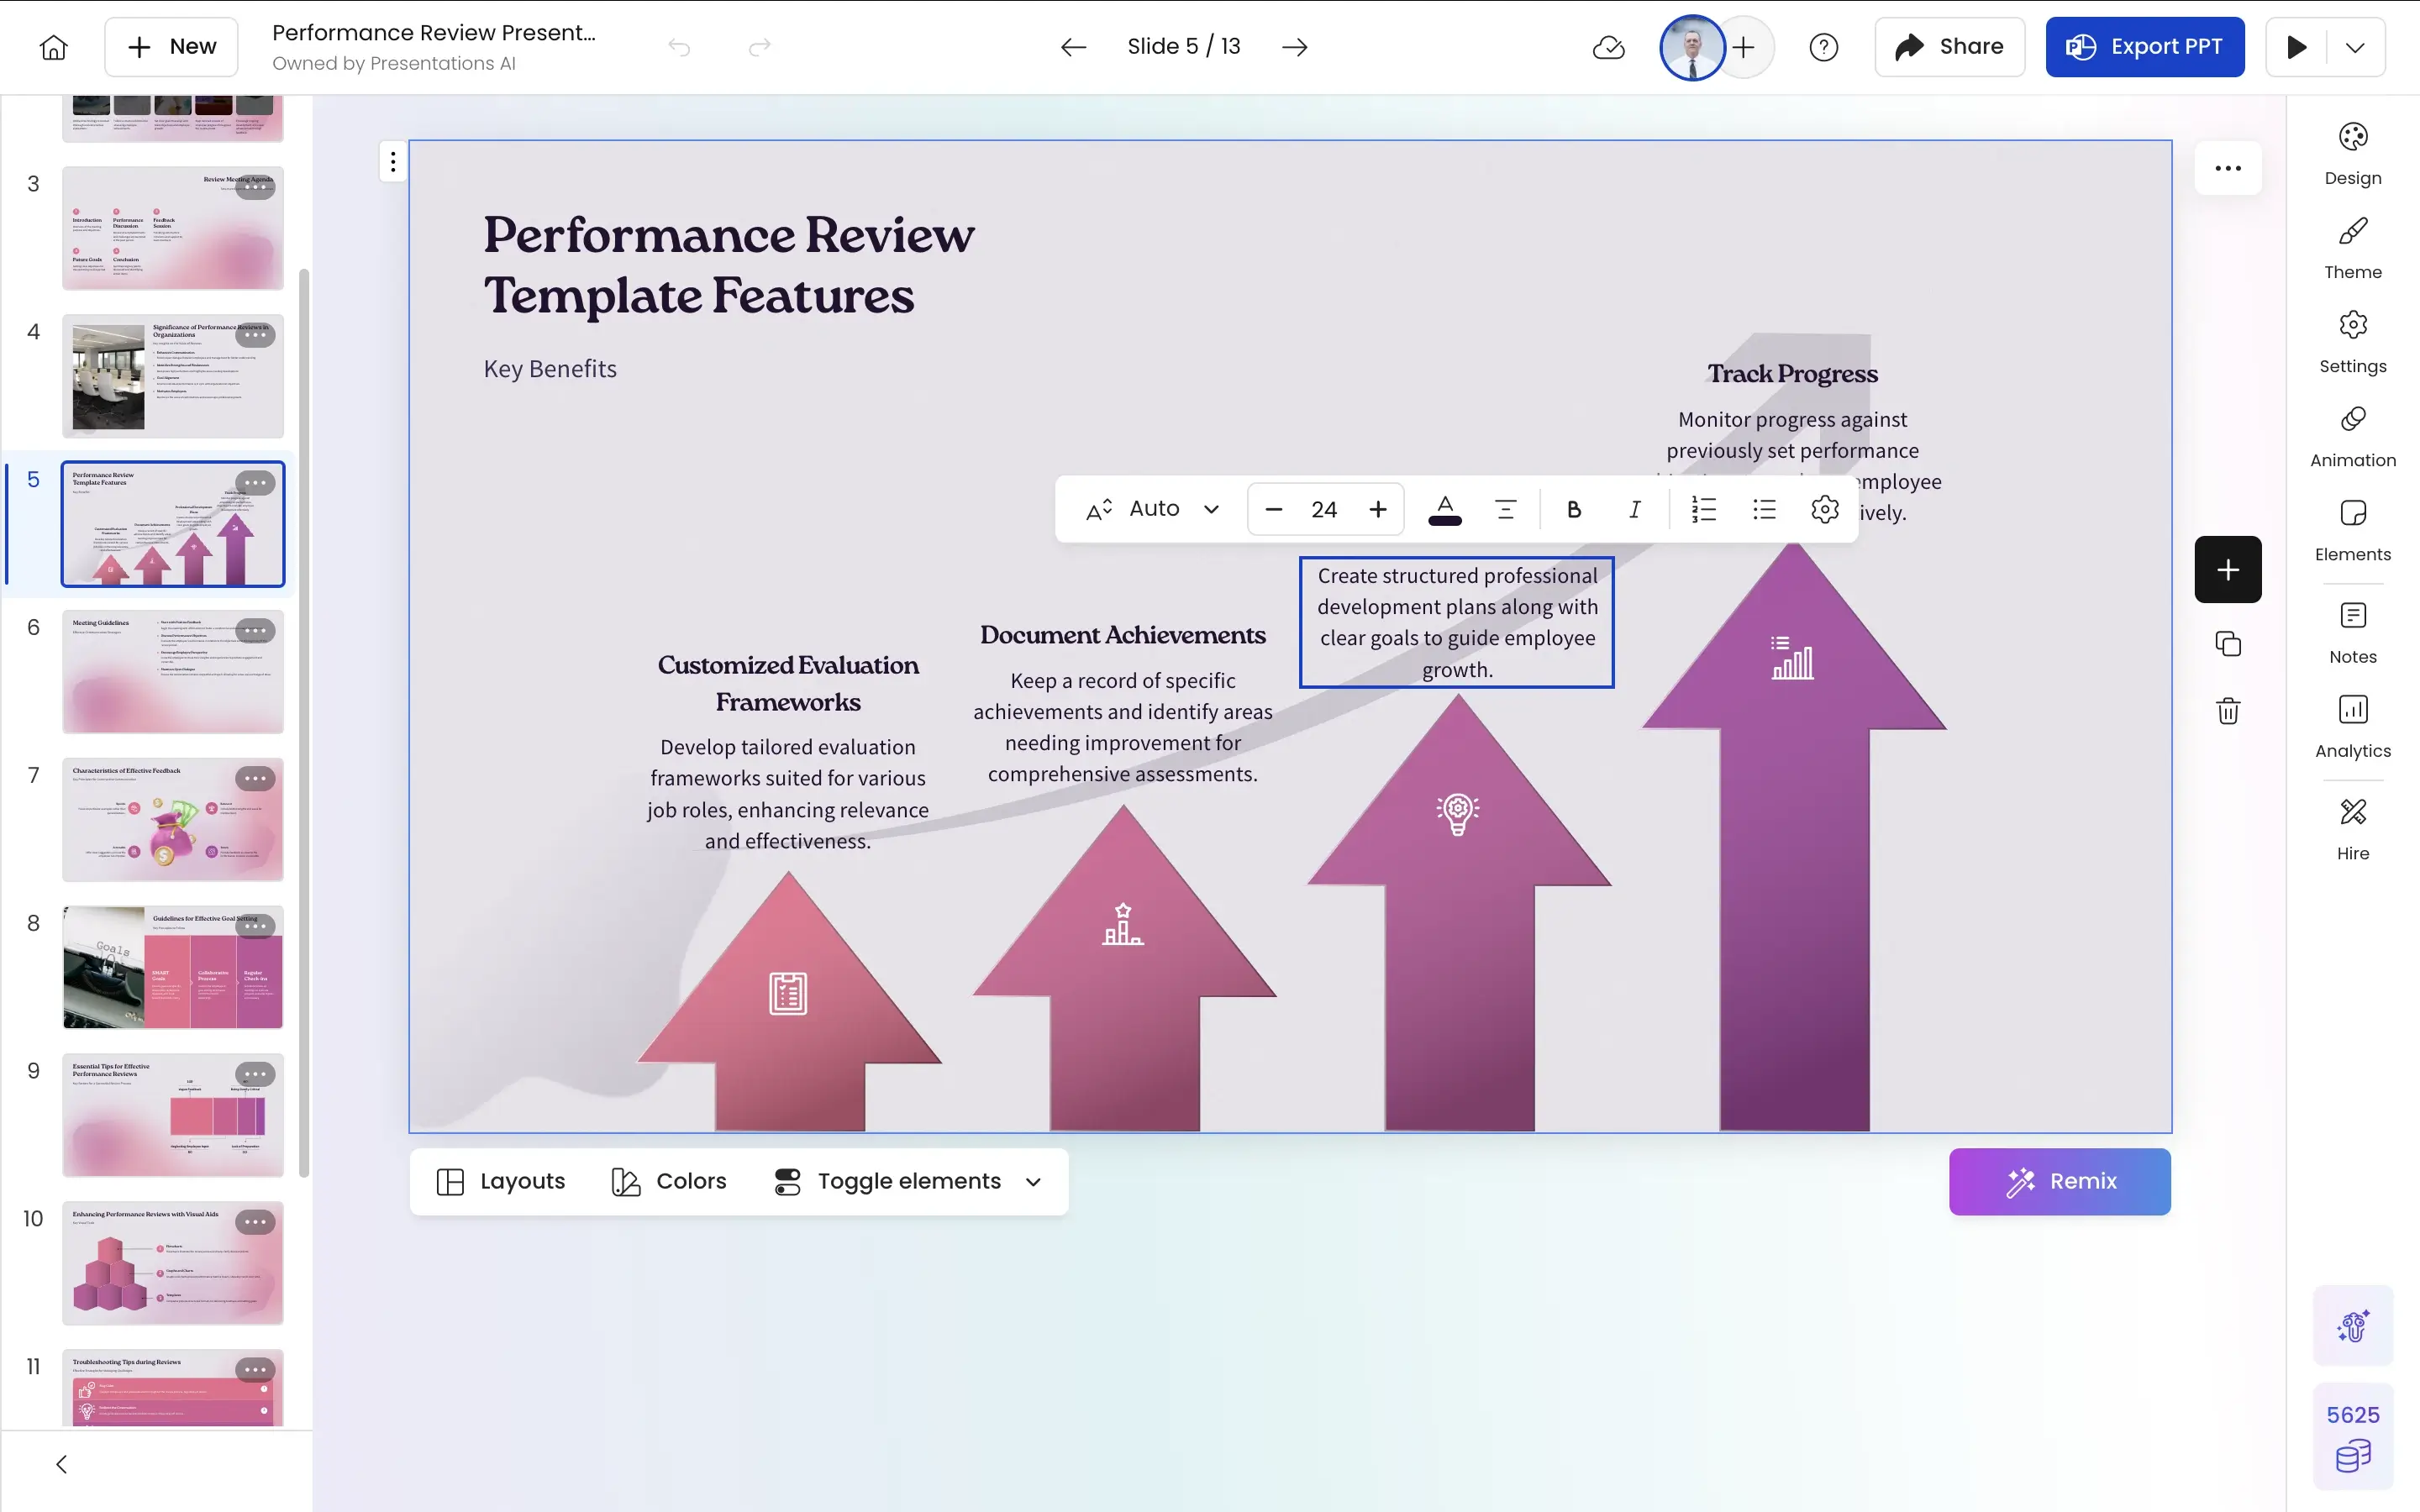
Task: Open the Settings panel
Action: (x=2353, y=342)
